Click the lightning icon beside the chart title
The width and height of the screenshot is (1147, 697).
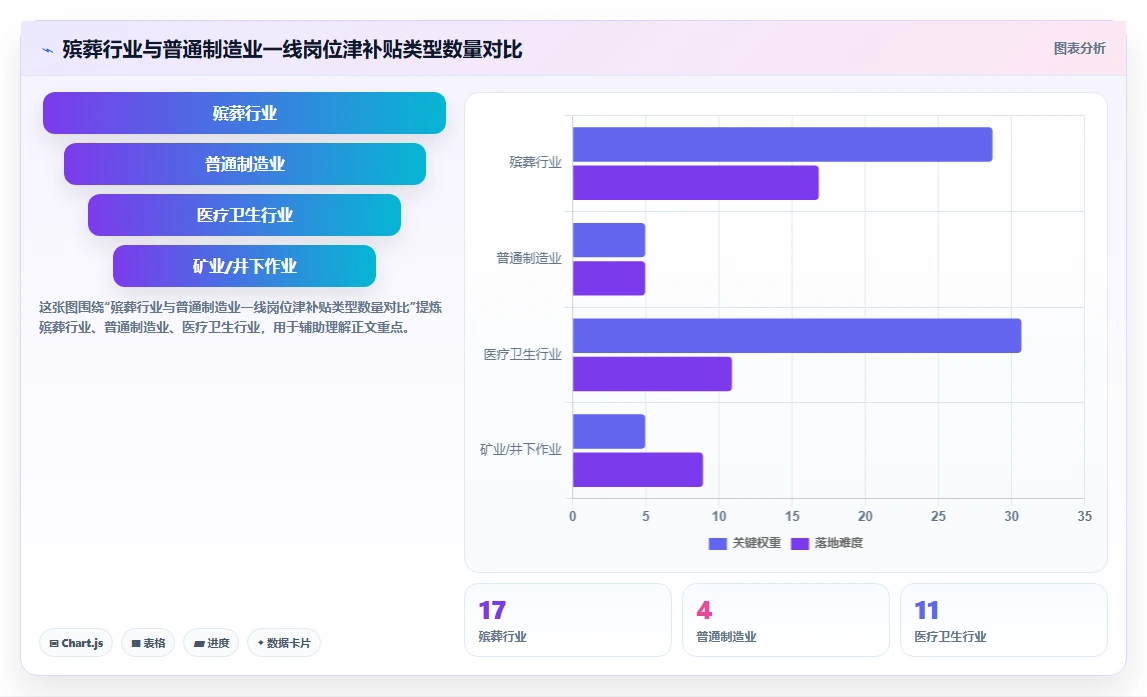[x=48, y=50]
